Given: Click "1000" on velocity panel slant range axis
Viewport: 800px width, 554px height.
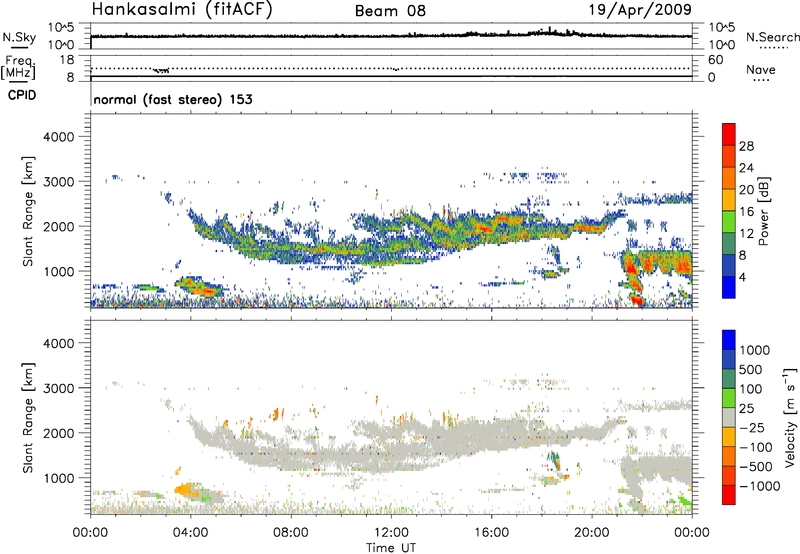Looking at the screenshot, I should (58, 478).
